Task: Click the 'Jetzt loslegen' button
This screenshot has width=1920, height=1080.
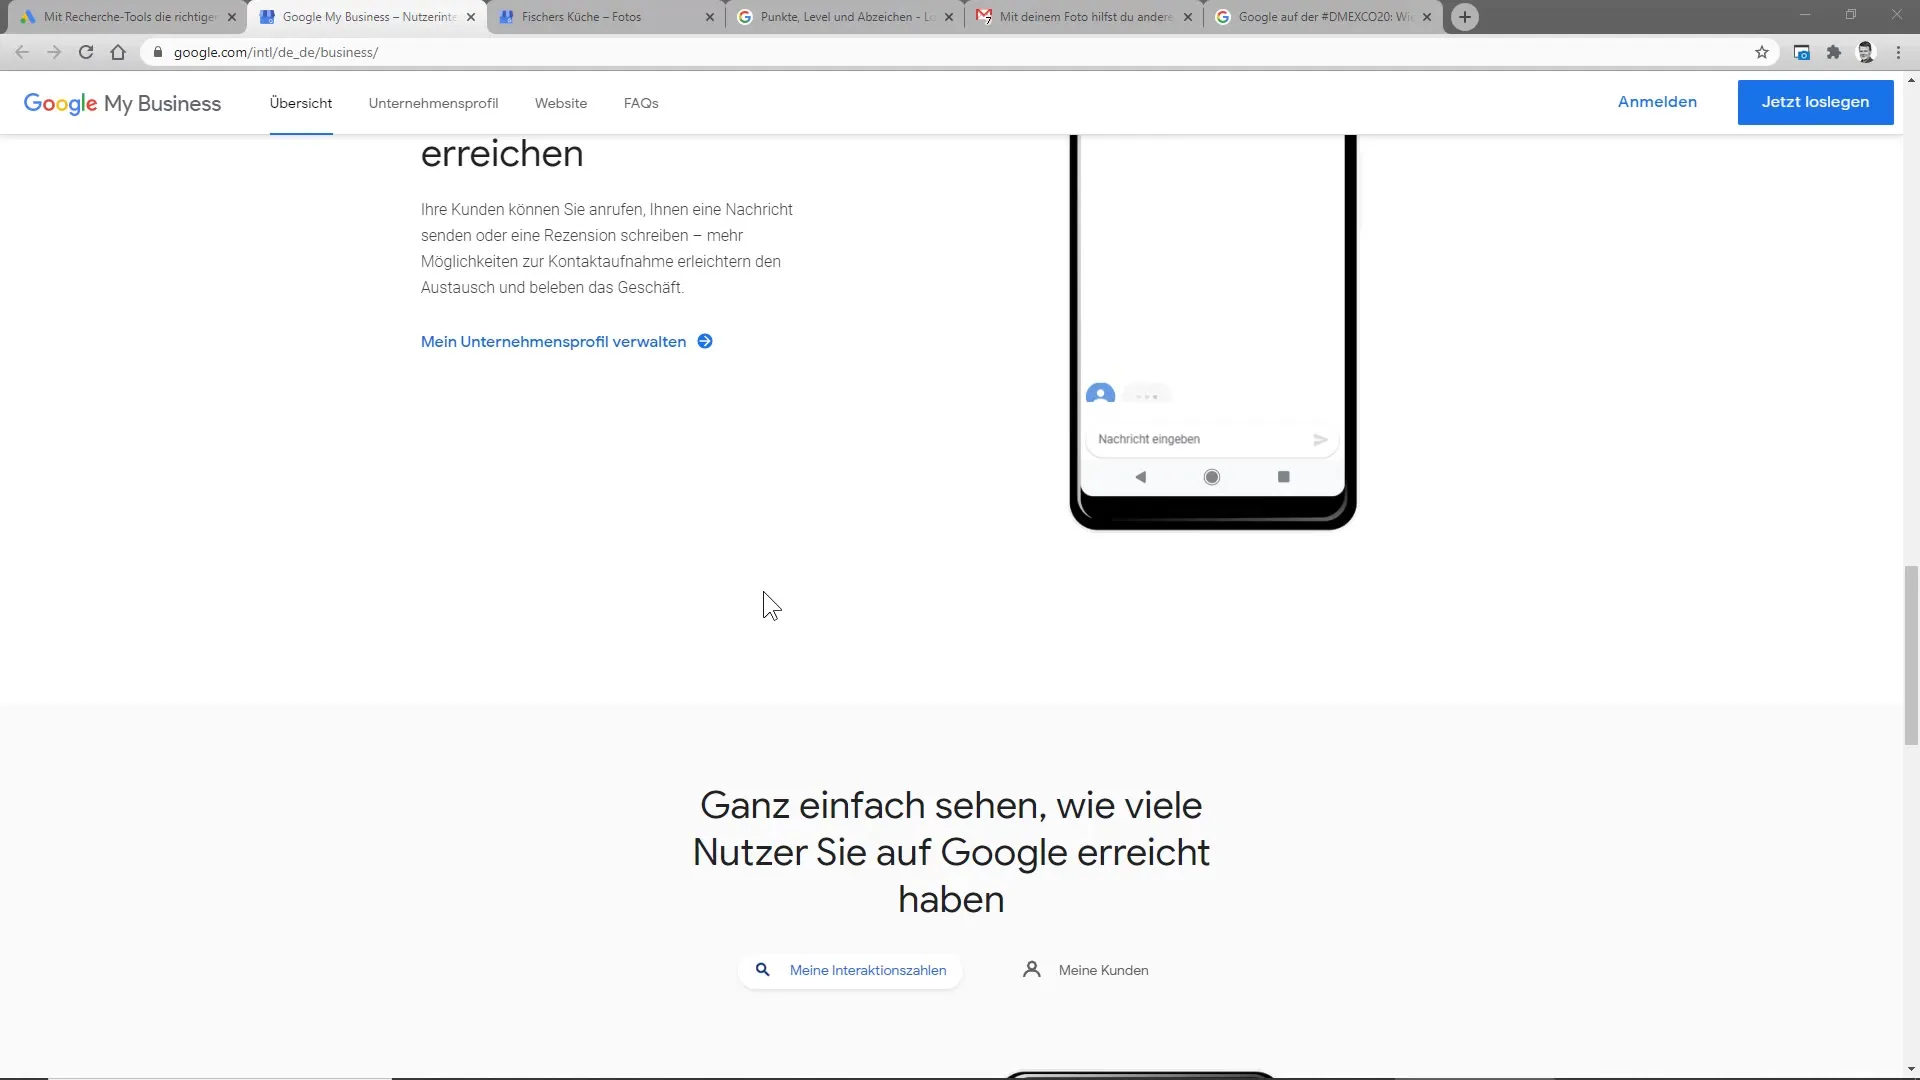Action: tap(1815, 102)
